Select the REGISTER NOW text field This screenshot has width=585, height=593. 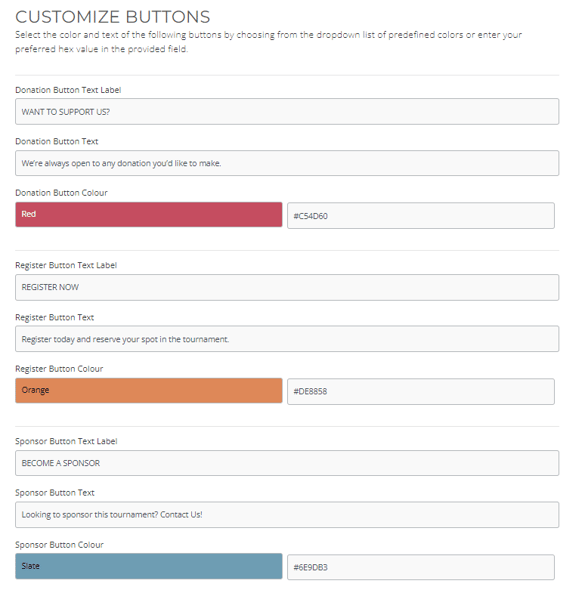(x=287, y=287)
